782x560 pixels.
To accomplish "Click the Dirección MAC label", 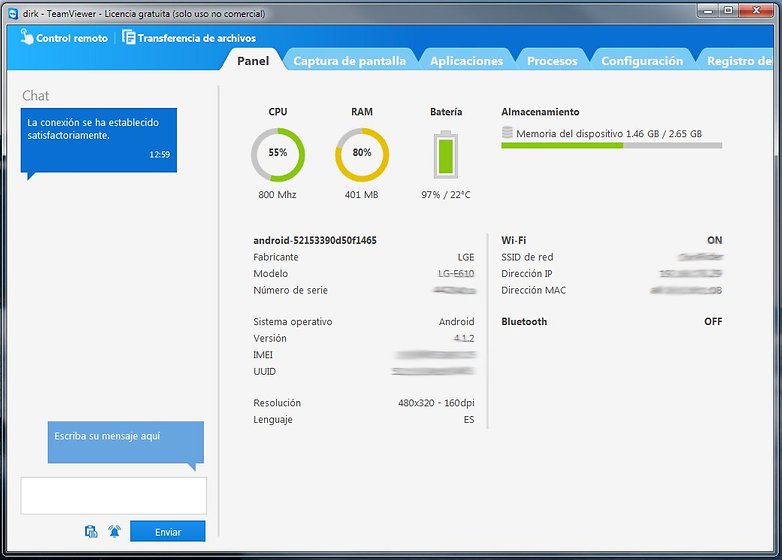I will point(534,290).
